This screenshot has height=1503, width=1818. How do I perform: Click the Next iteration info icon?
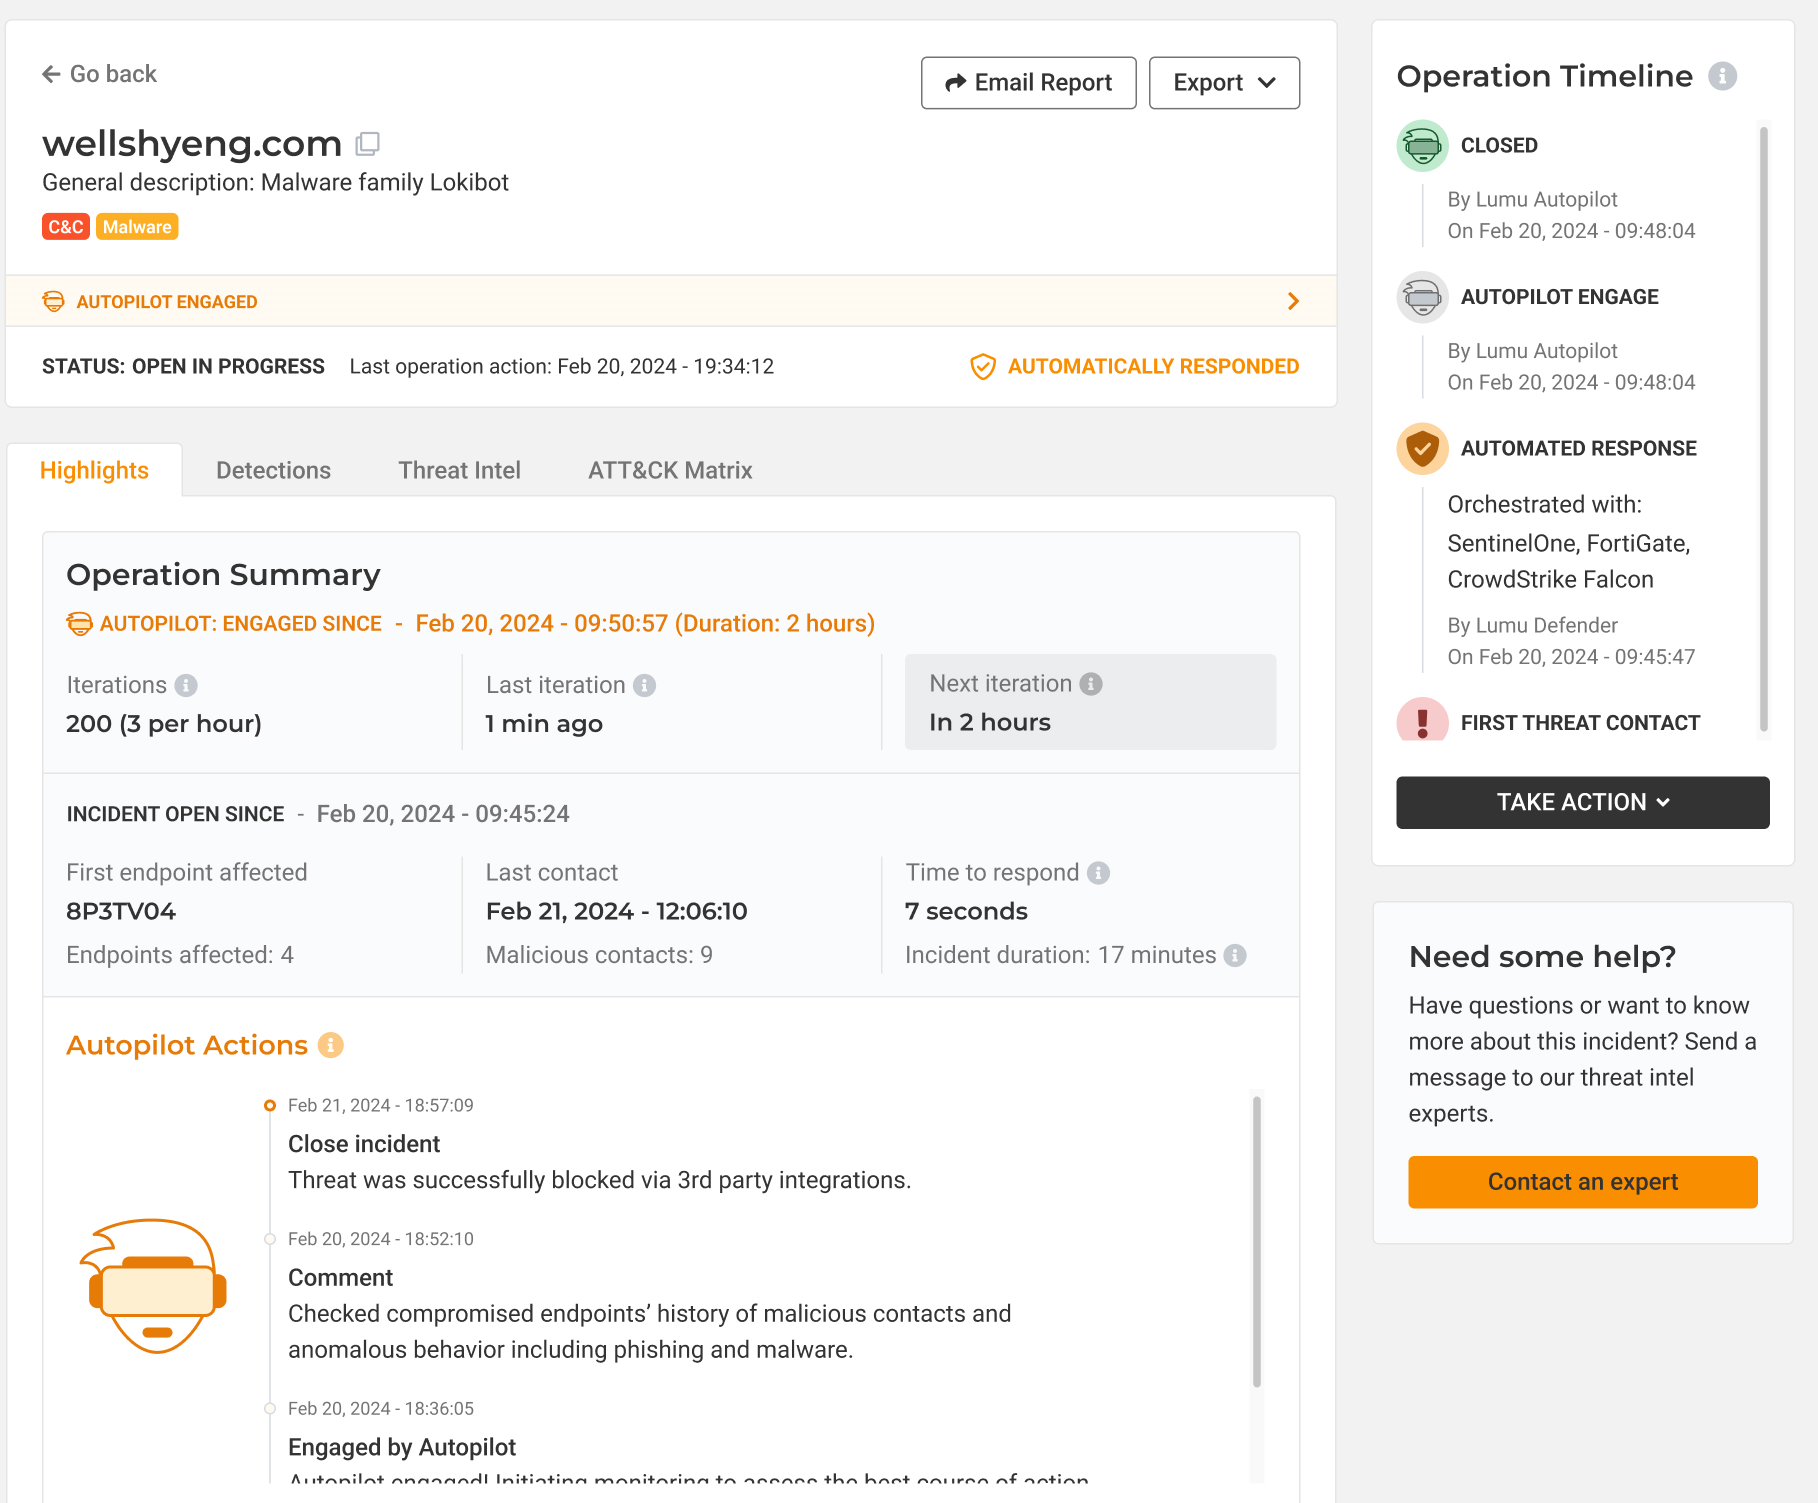[1091, 684]
